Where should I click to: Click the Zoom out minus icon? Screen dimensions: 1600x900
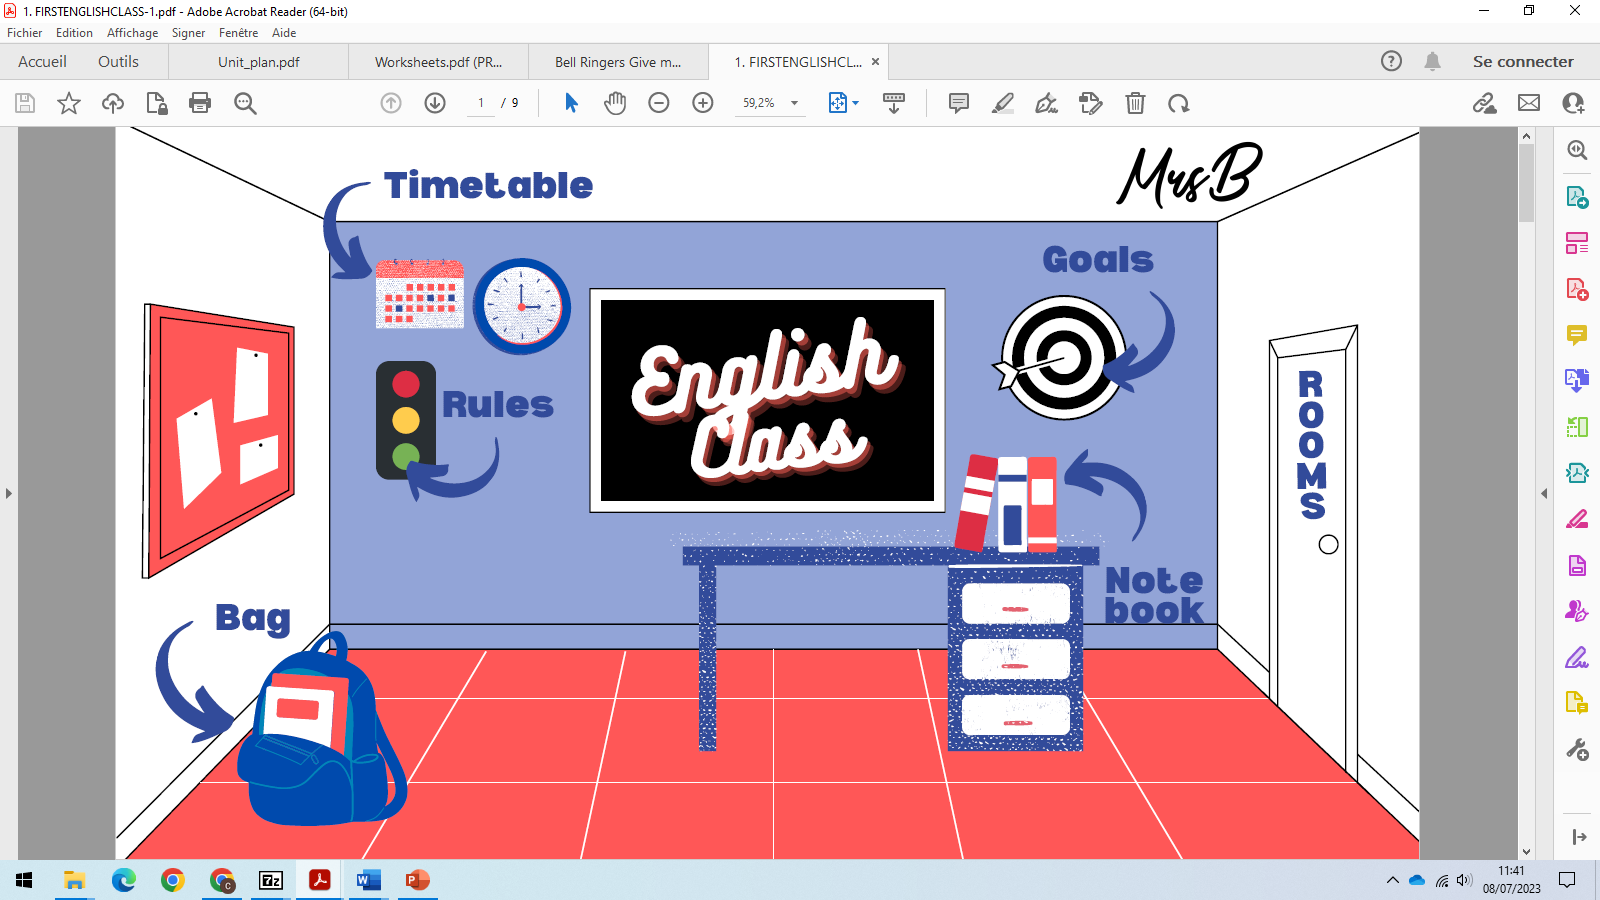[x=659, y=103]
